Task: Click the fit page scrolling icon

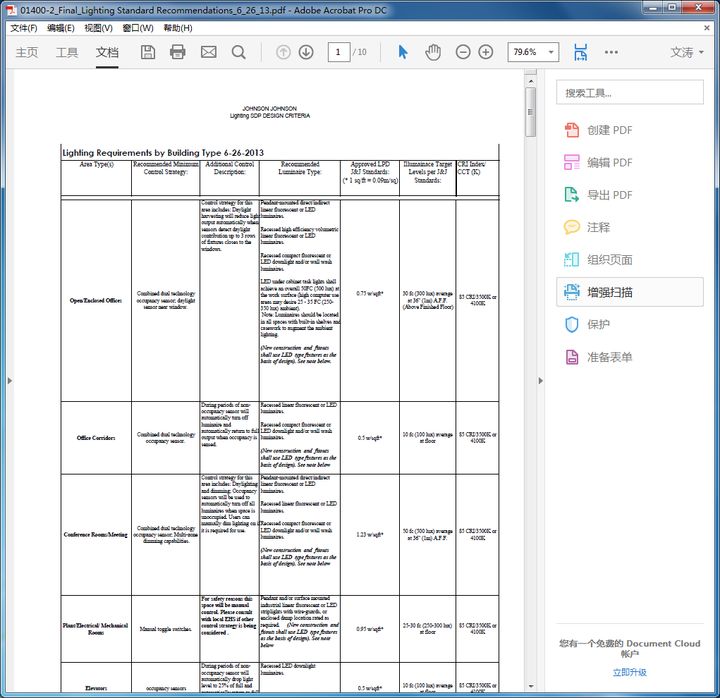Action: tap(580, 52)
